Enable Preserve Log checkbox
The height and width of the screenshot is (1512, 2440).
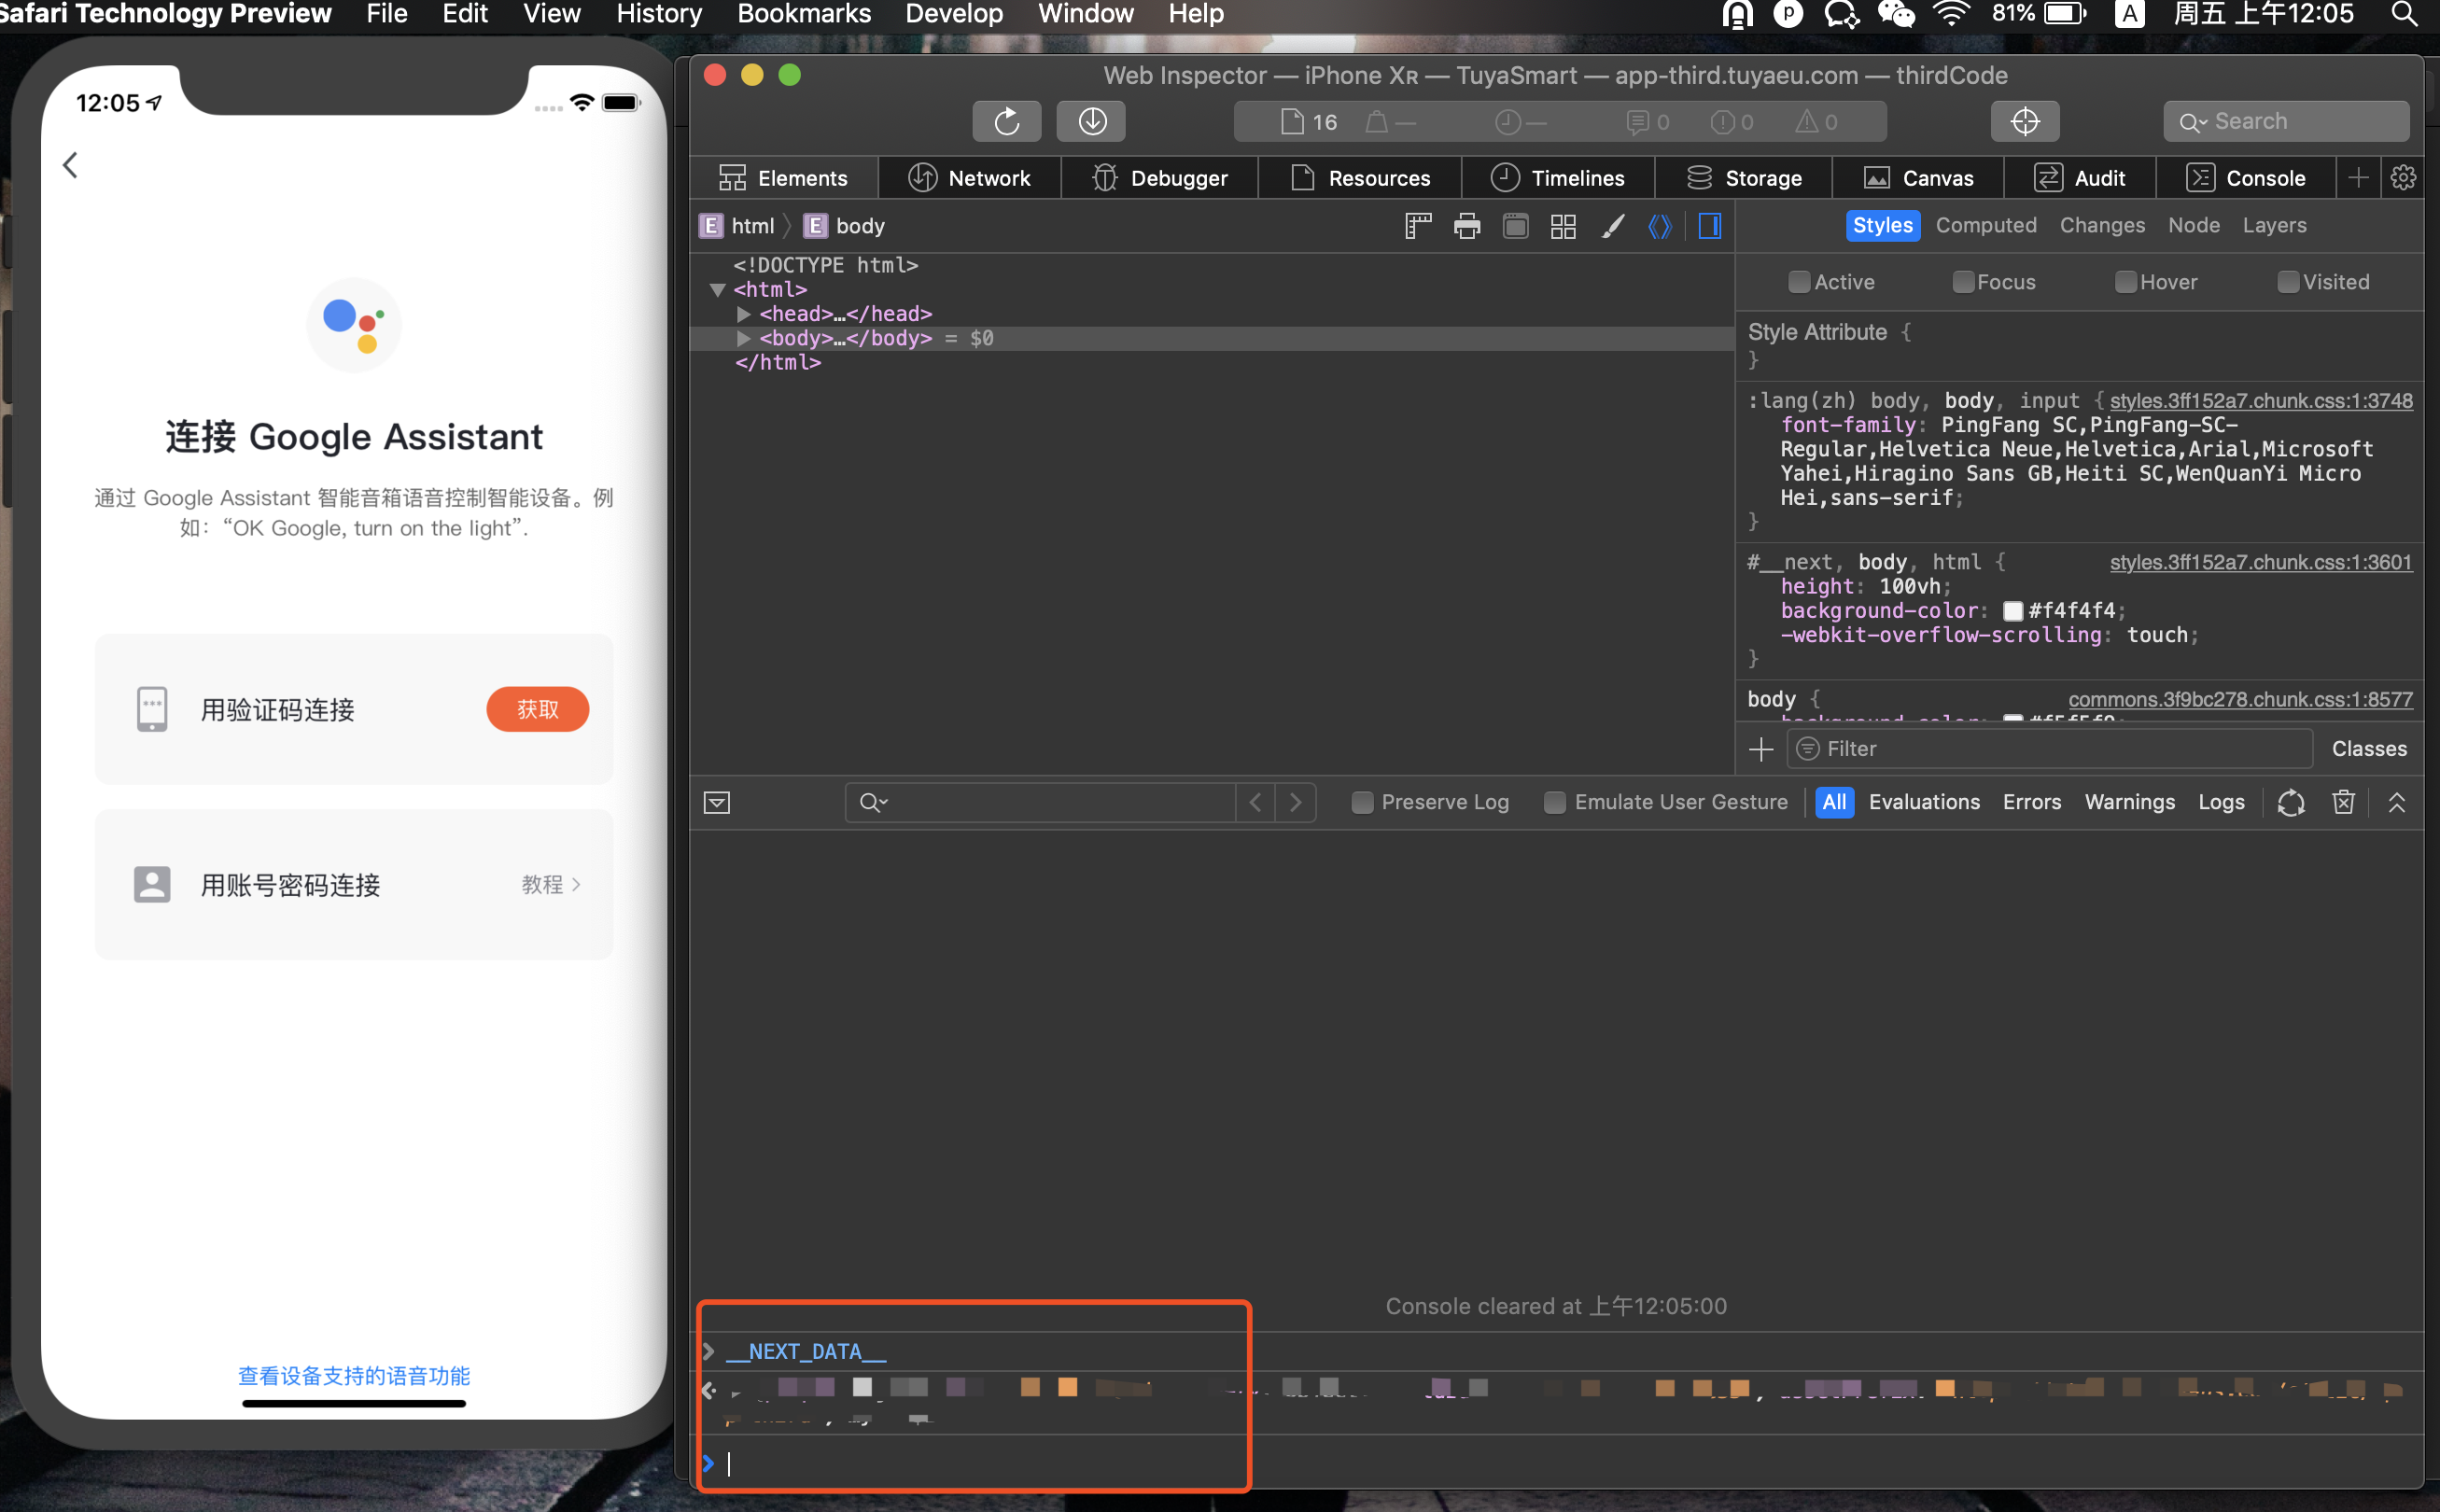(1362, 802)
